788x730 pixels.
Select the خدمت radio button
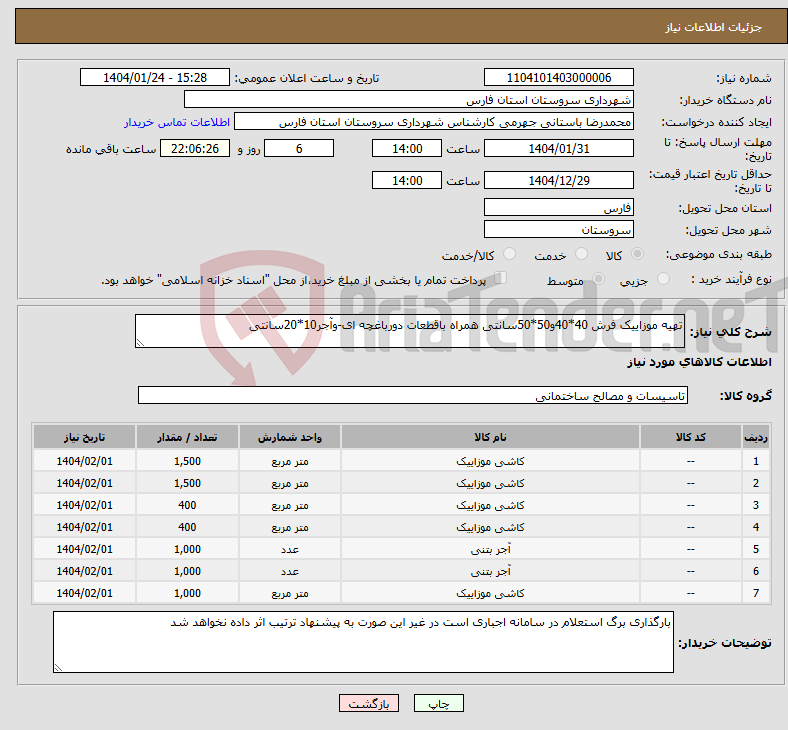(581, 254)
